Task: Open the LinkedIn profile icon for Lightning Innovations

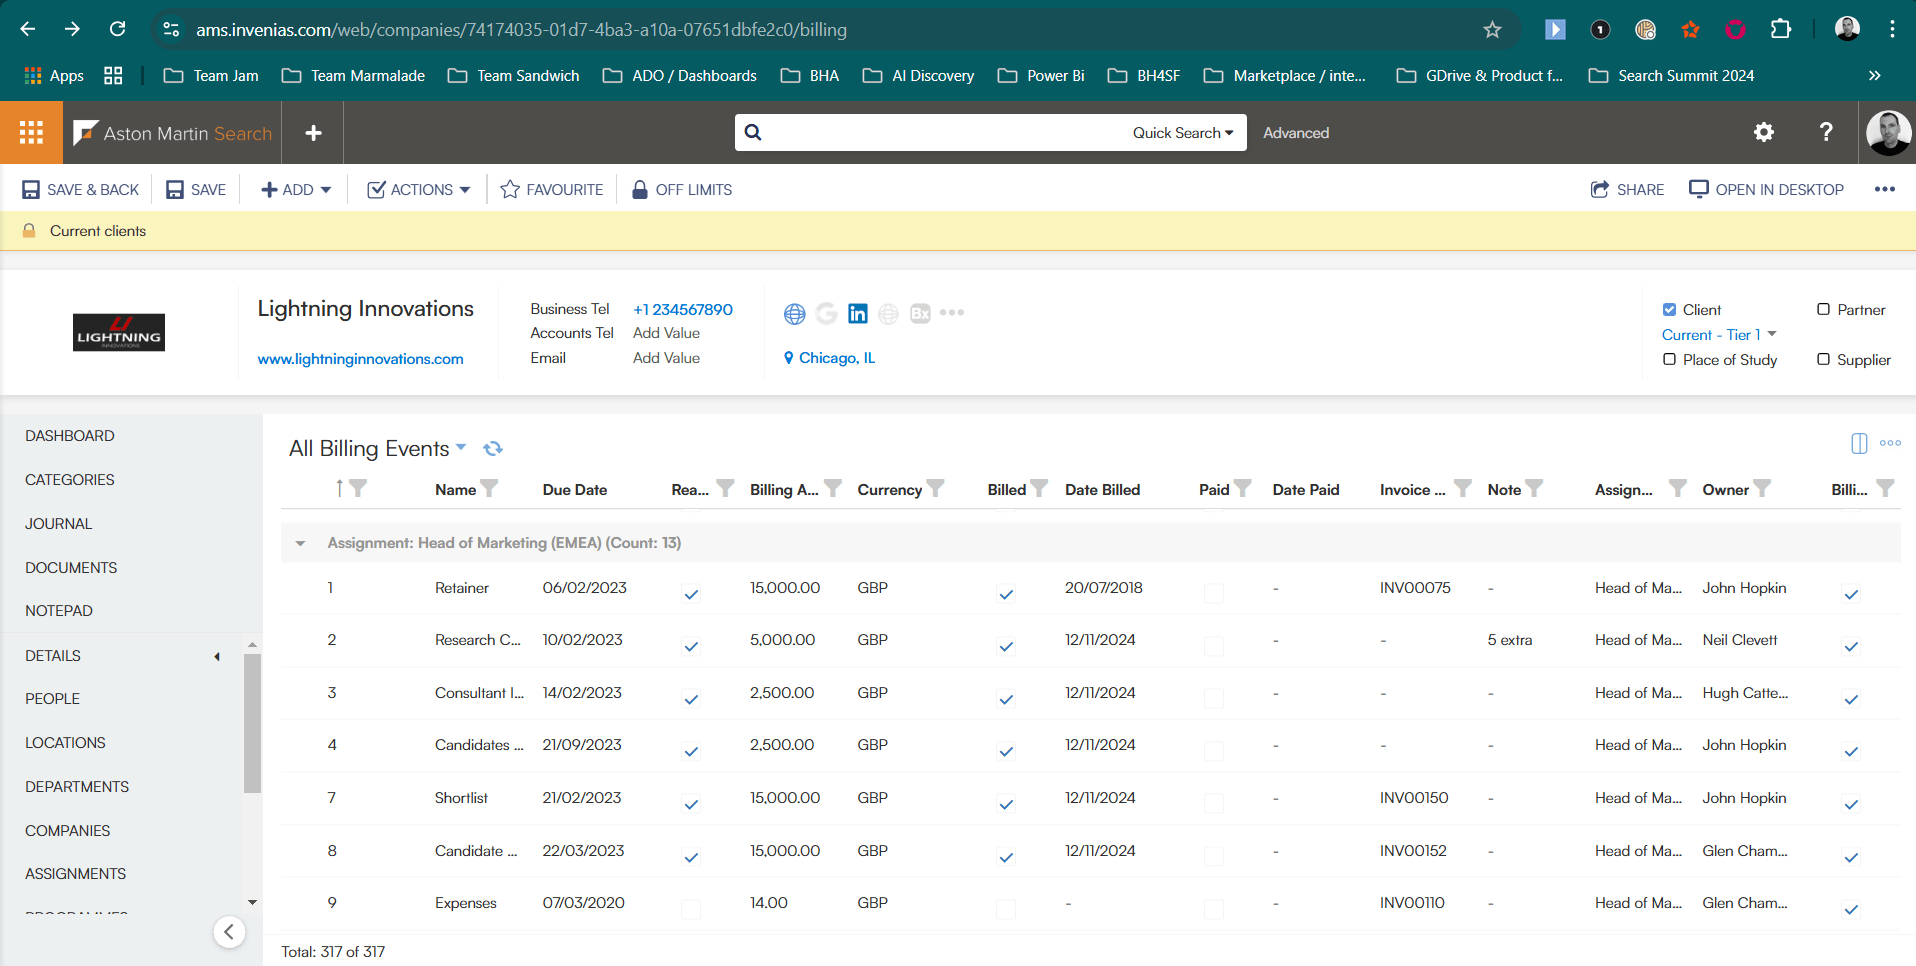Action: click(x=857, y=313)
